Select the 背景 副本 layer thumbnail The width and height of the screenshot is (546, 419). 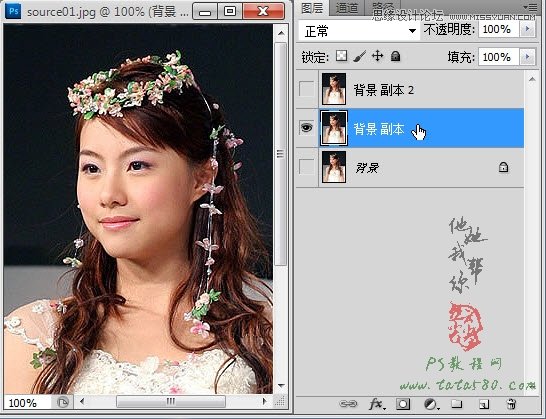click(x=334, y=128)
